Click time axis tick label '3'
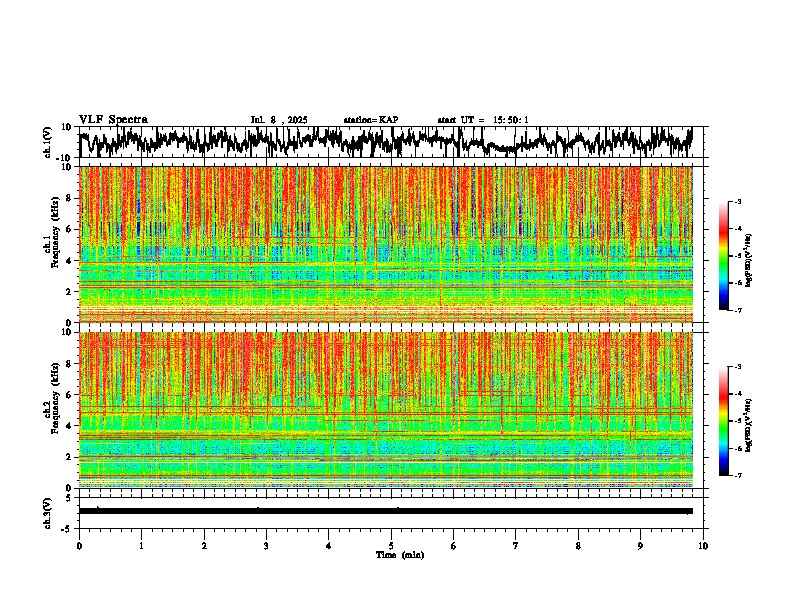792x612 pixels. [x=266, y=546]
